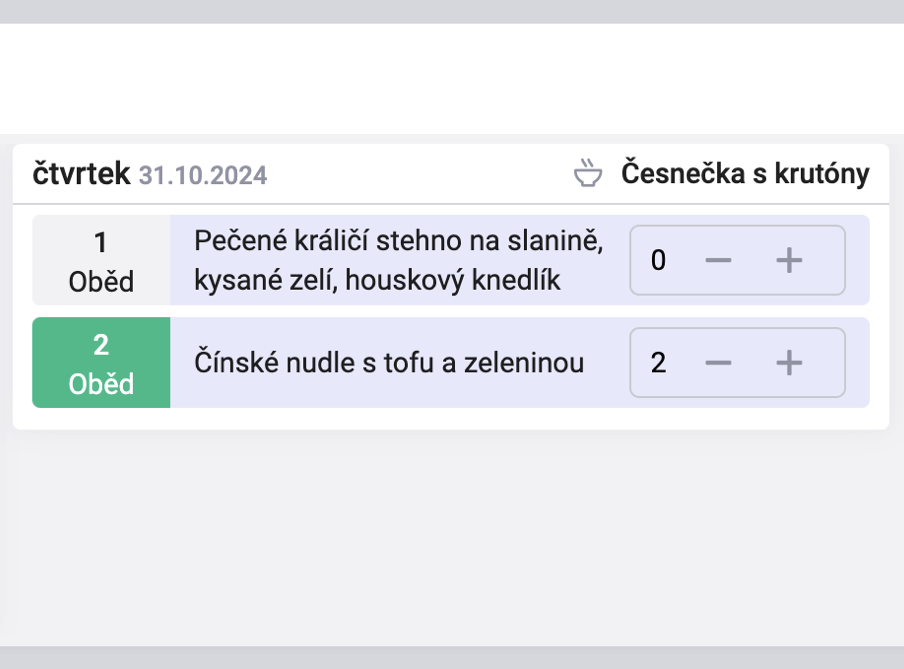904x669 pixels.
Task: Click the number 1 in first lunch tile
Action: (x=100, y=243)
